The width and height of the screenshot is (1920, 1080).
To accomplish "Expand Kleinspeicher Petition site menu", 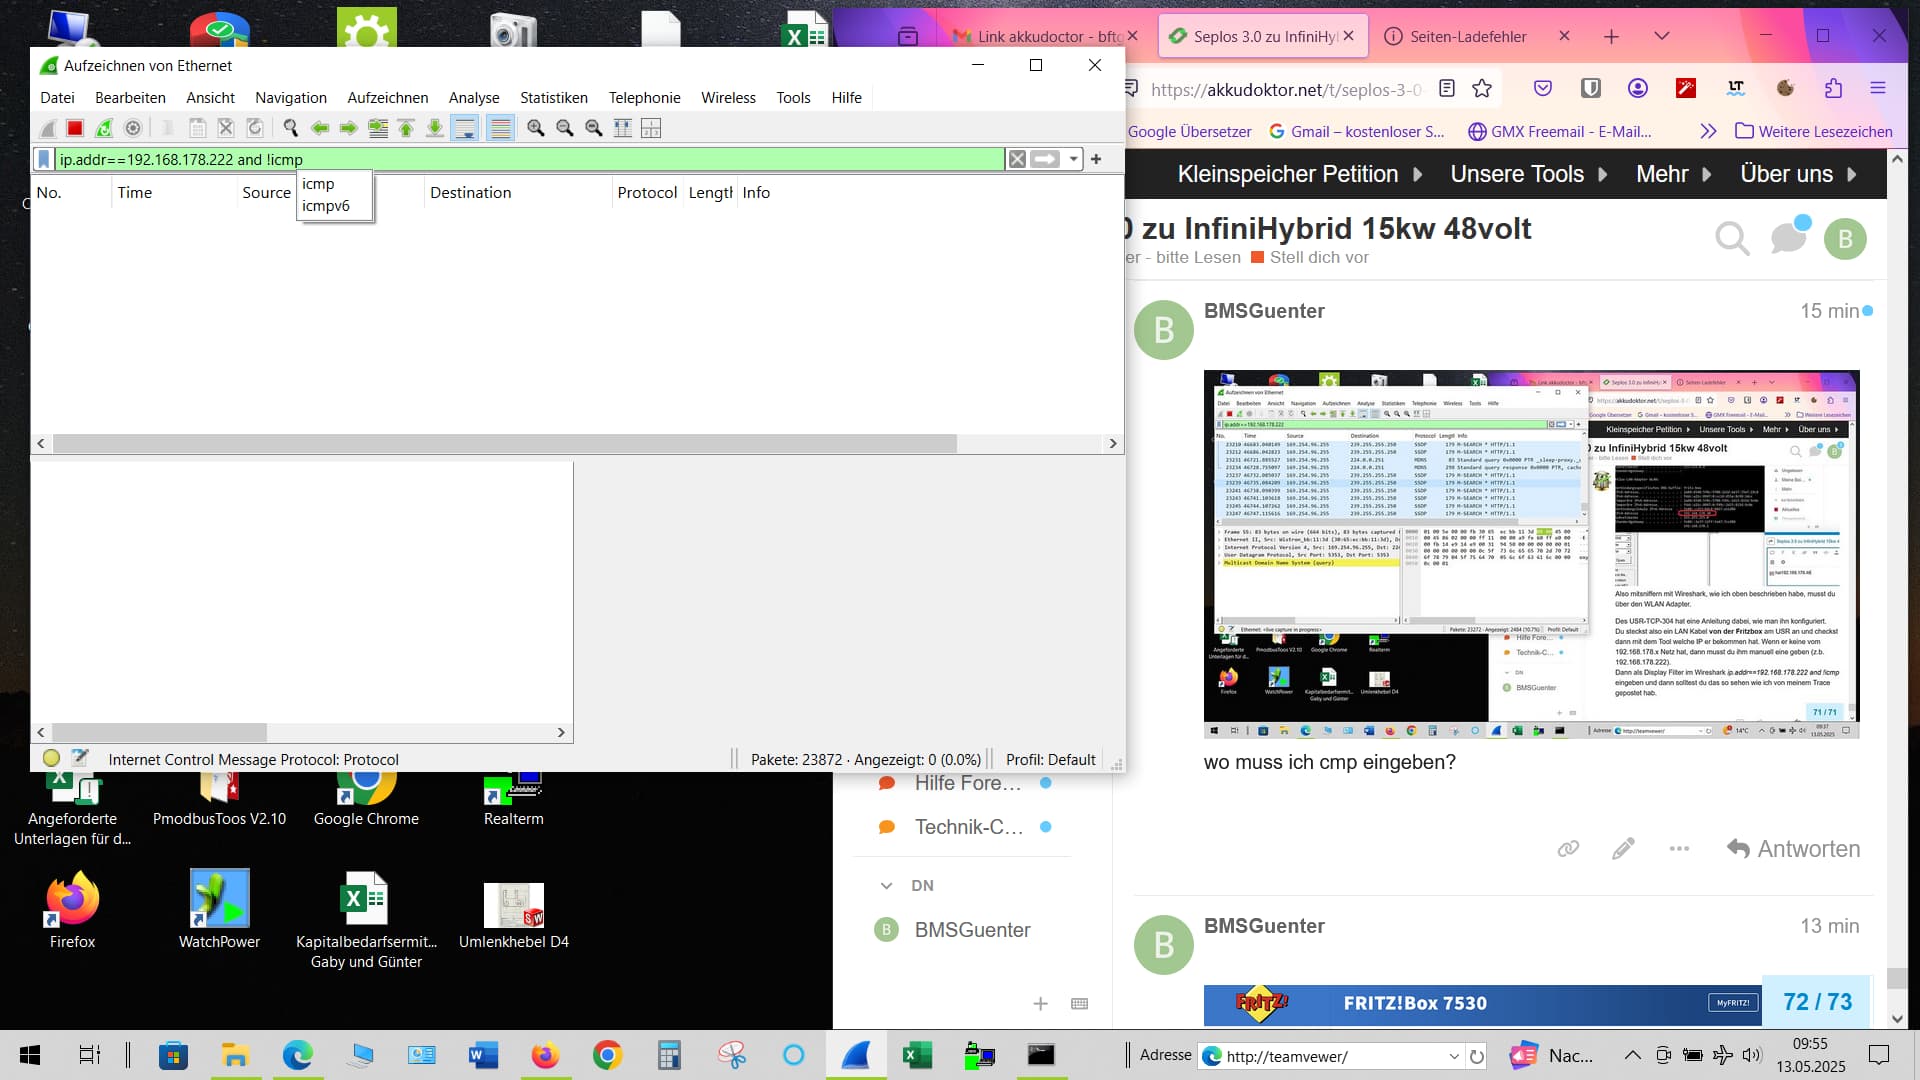I will click(1300, 174).
